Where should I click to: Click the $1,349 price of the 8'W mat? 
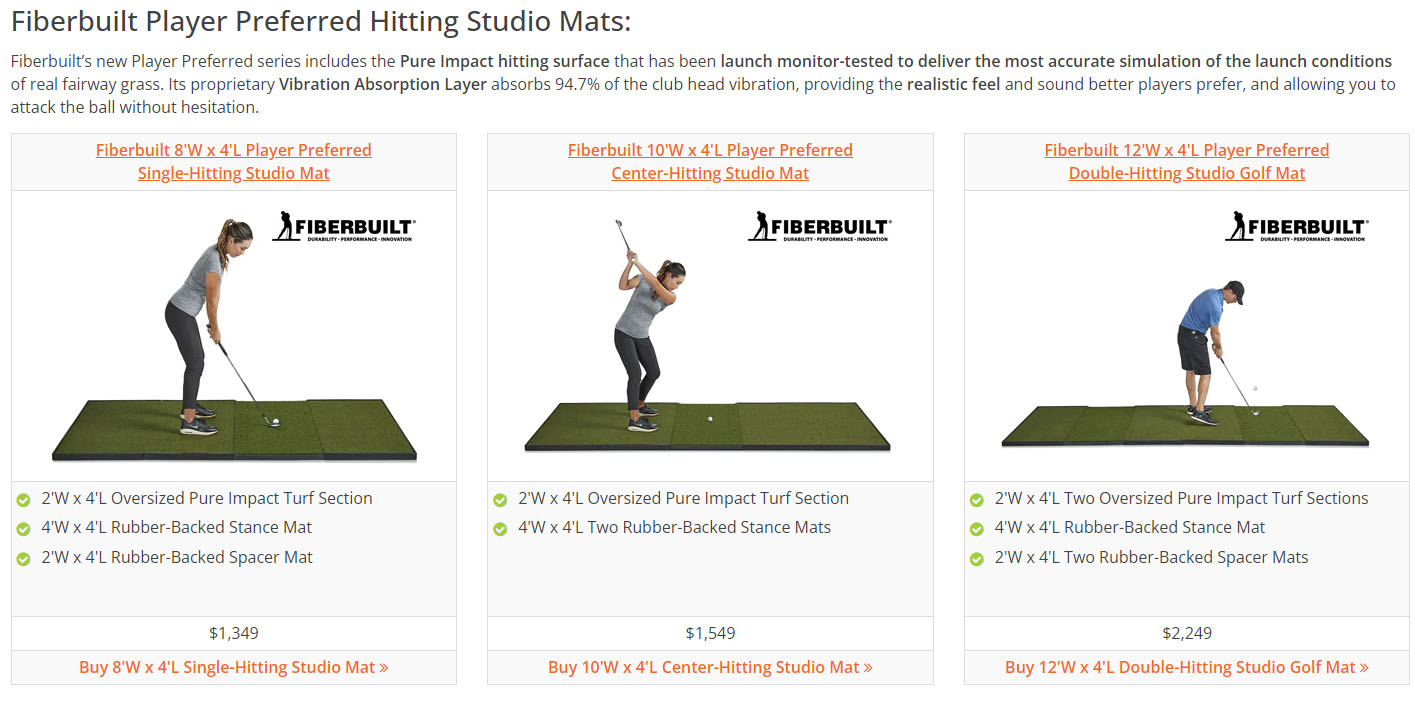(x=234, y=633)
